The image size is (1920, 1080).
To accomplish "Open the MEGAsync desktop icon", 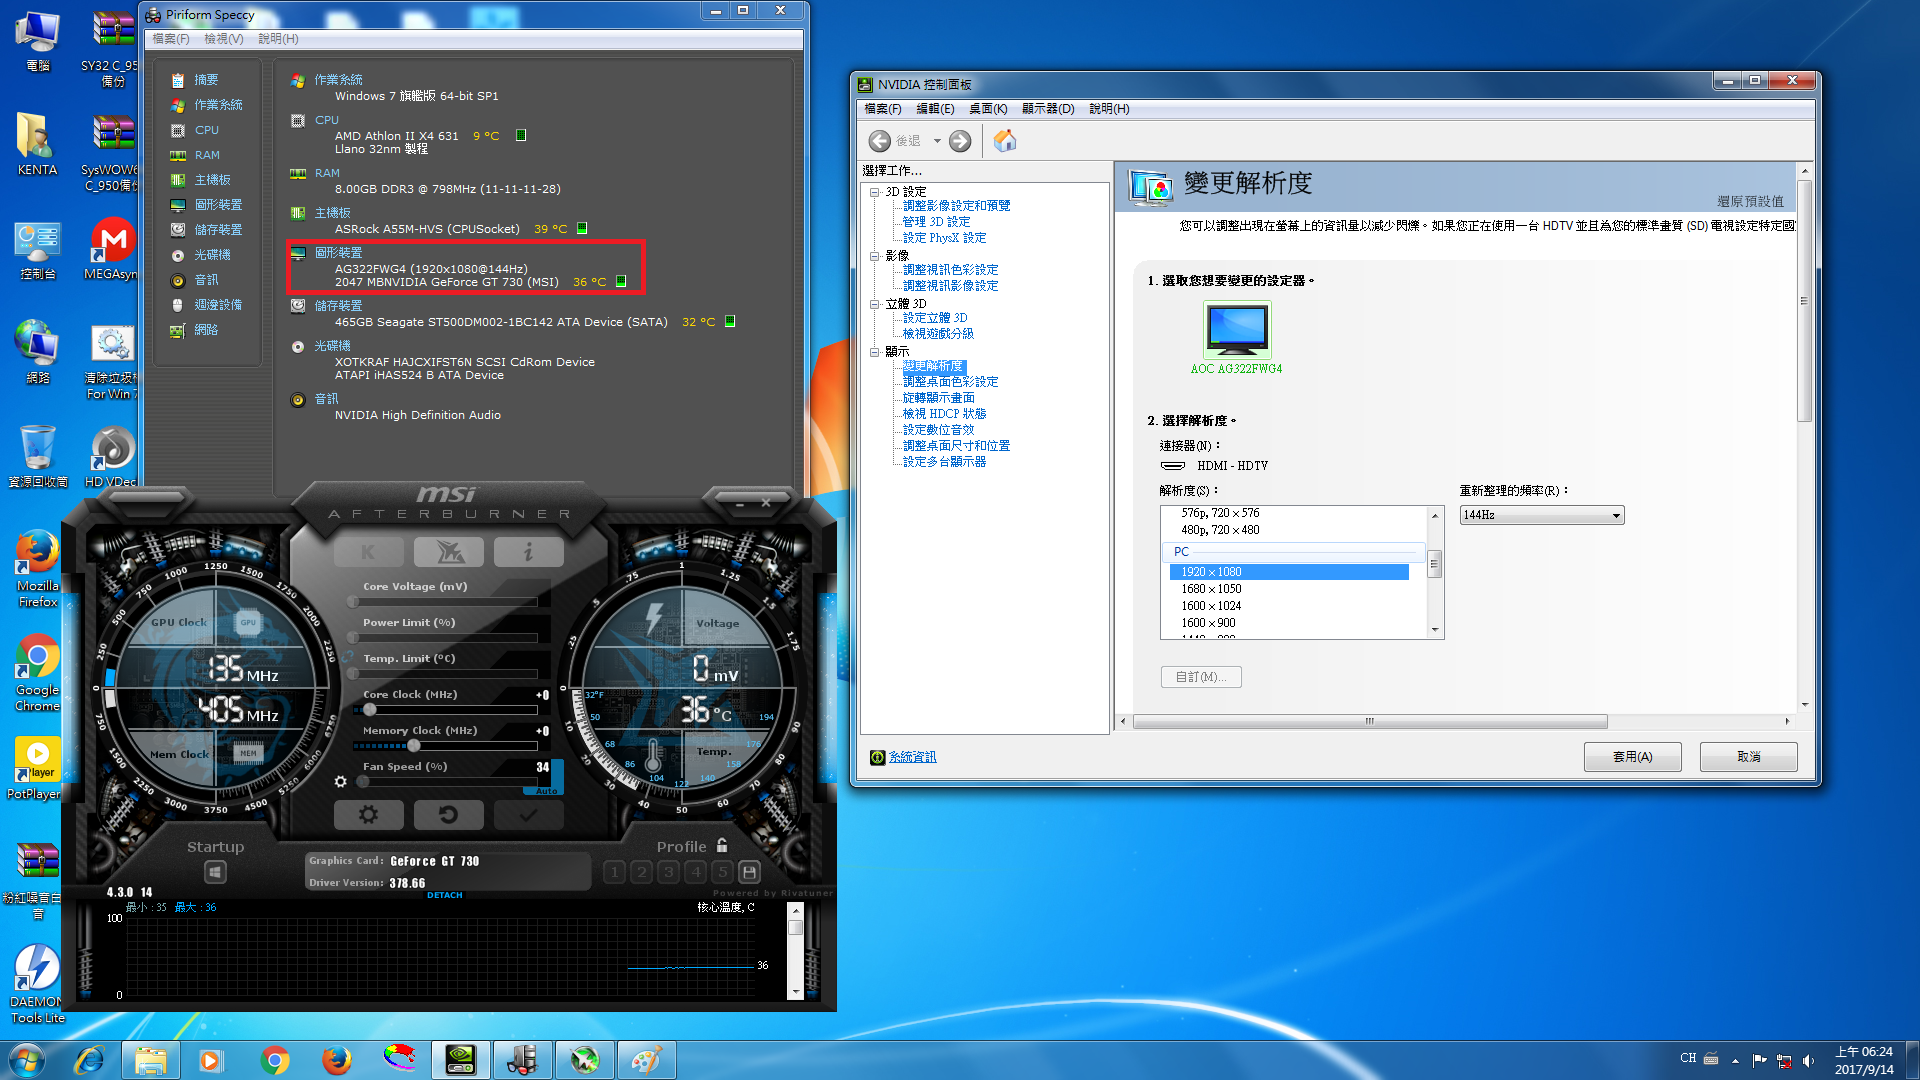I will [x=113, y=250].
